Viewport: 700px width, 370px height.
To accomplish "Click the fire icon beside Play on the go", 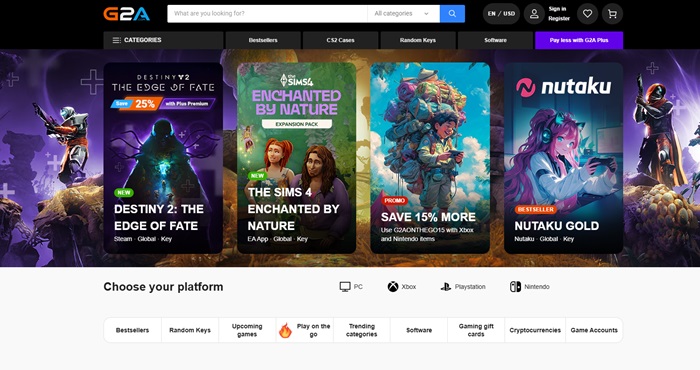I will coord(285,330).
